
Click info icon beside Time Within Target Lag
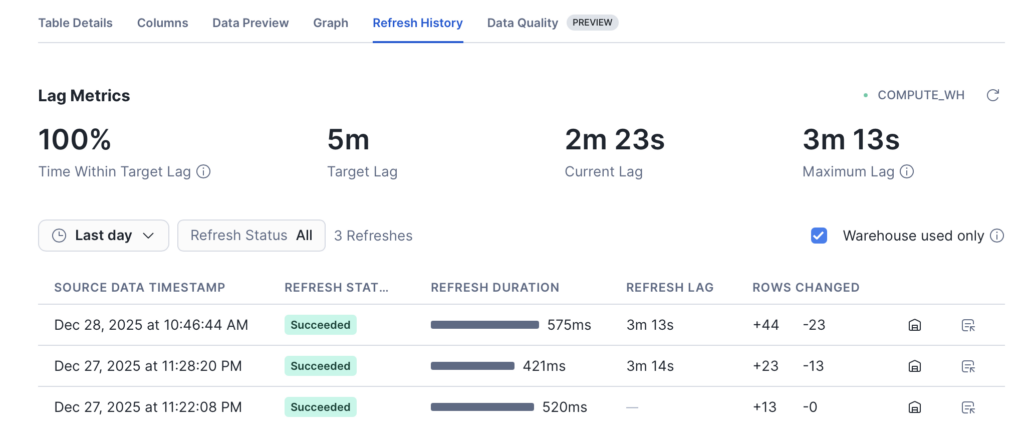coord(204,172)
